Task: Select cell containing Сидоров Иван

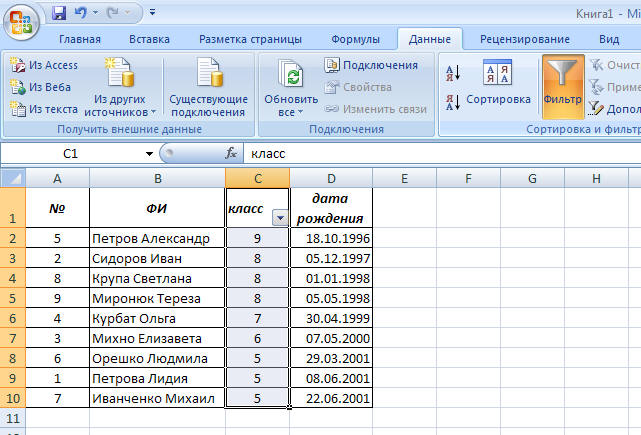Action: click(157, 258)
